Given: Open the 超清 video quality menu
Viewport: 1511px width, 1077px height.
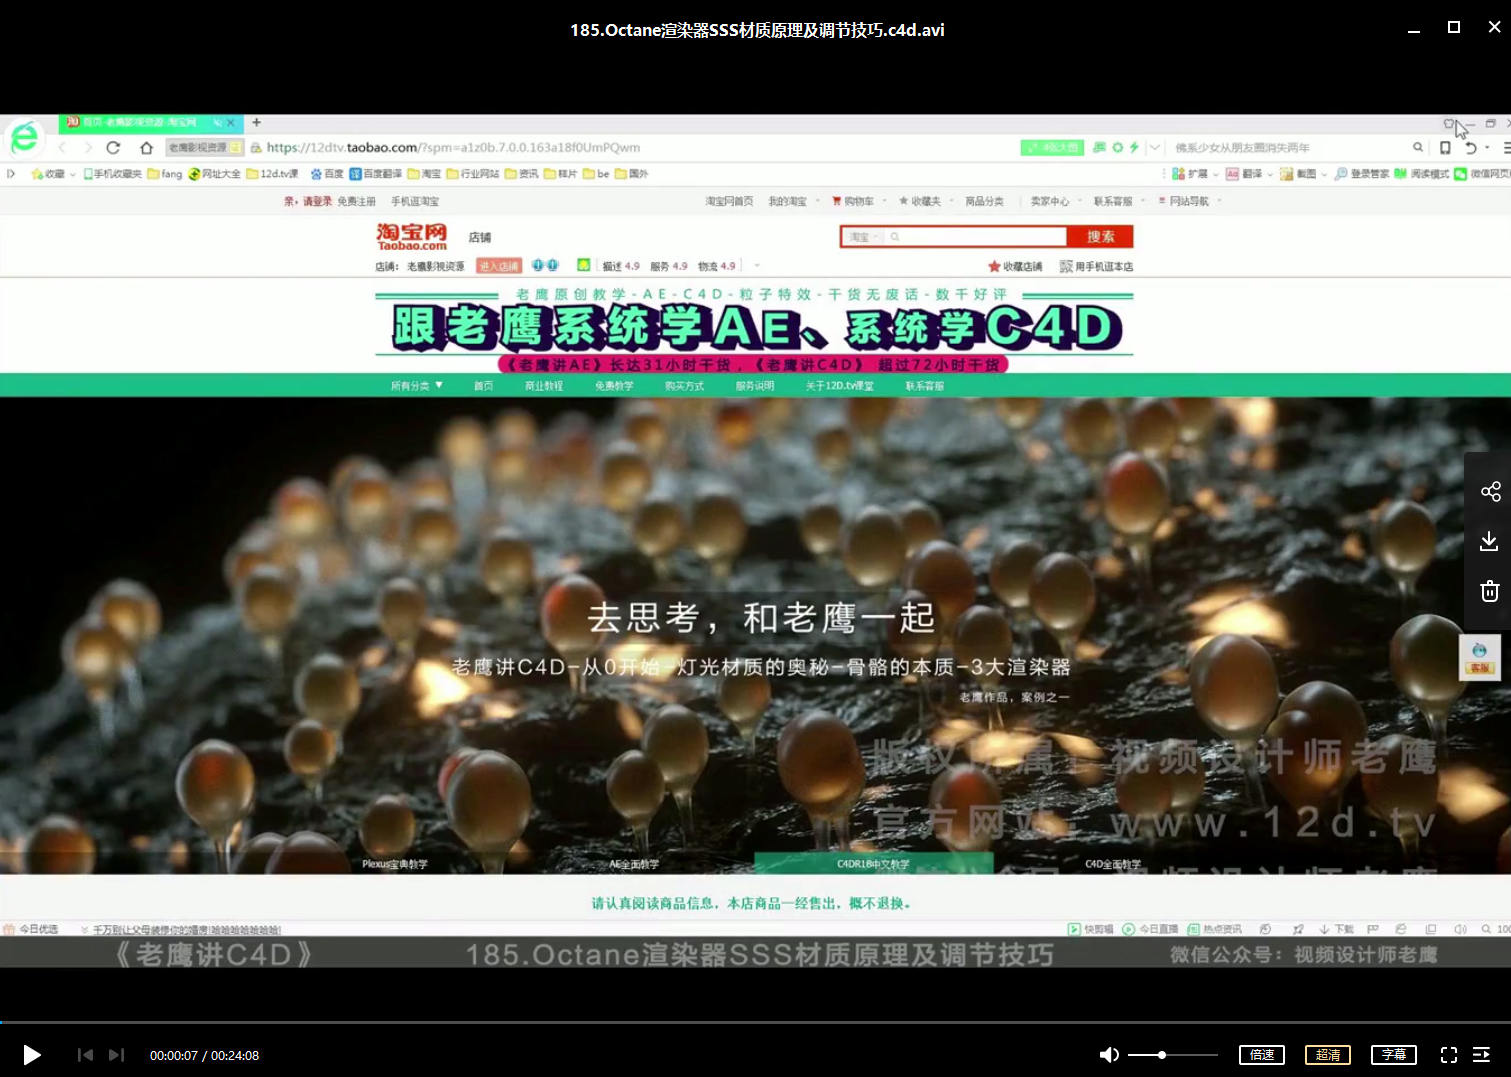Looking at the screenshot, I should [x=1328, y=1055].
